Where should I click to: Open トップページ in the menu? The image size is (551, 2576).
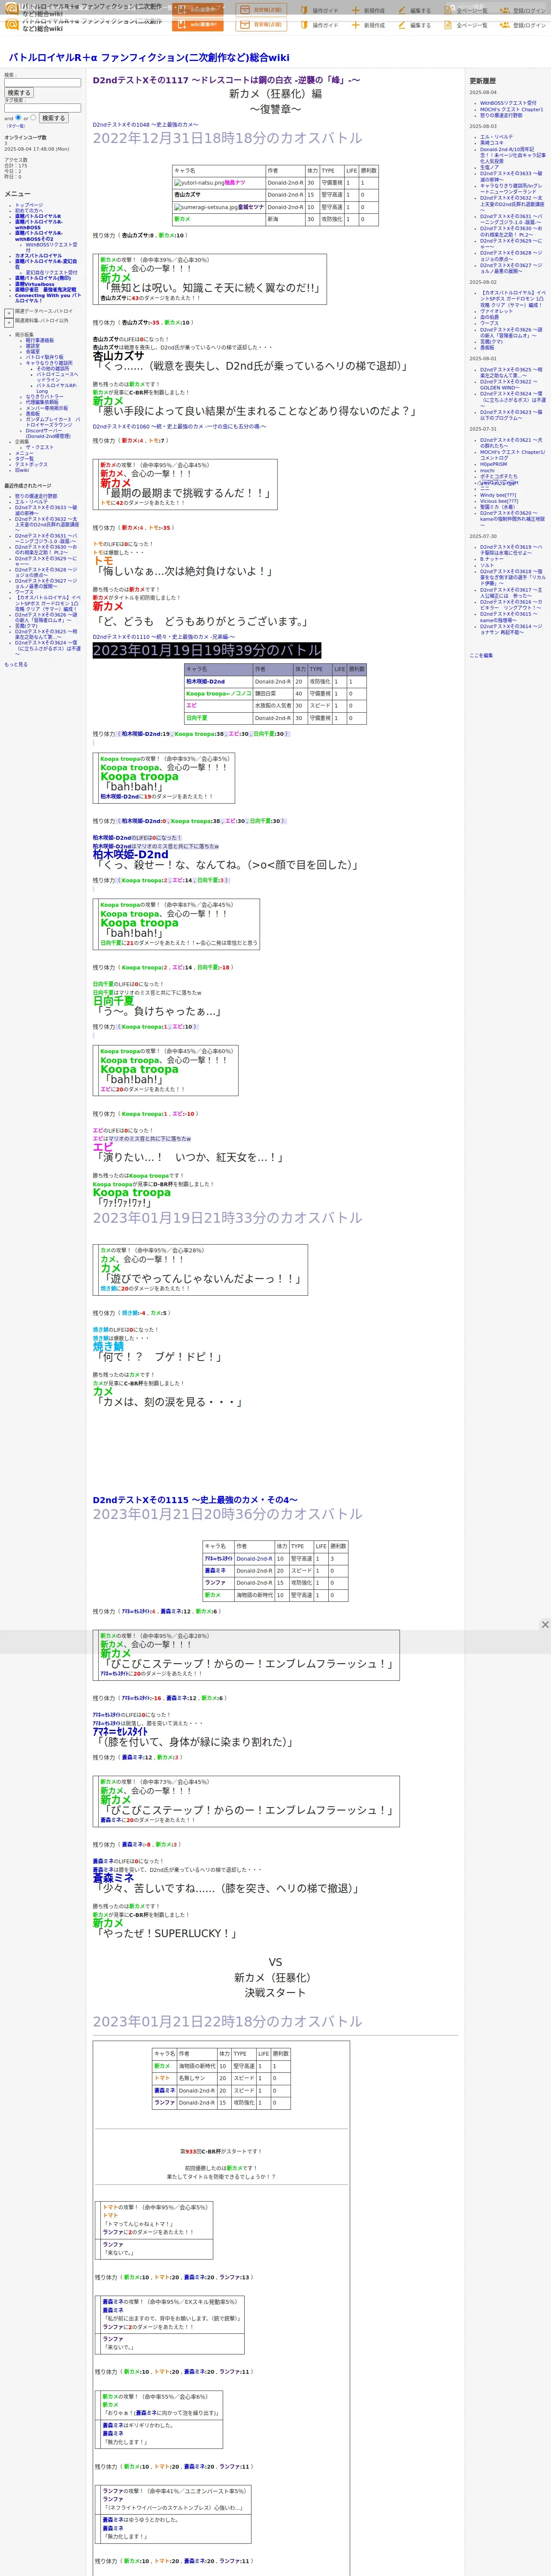(x=29, y=205)
